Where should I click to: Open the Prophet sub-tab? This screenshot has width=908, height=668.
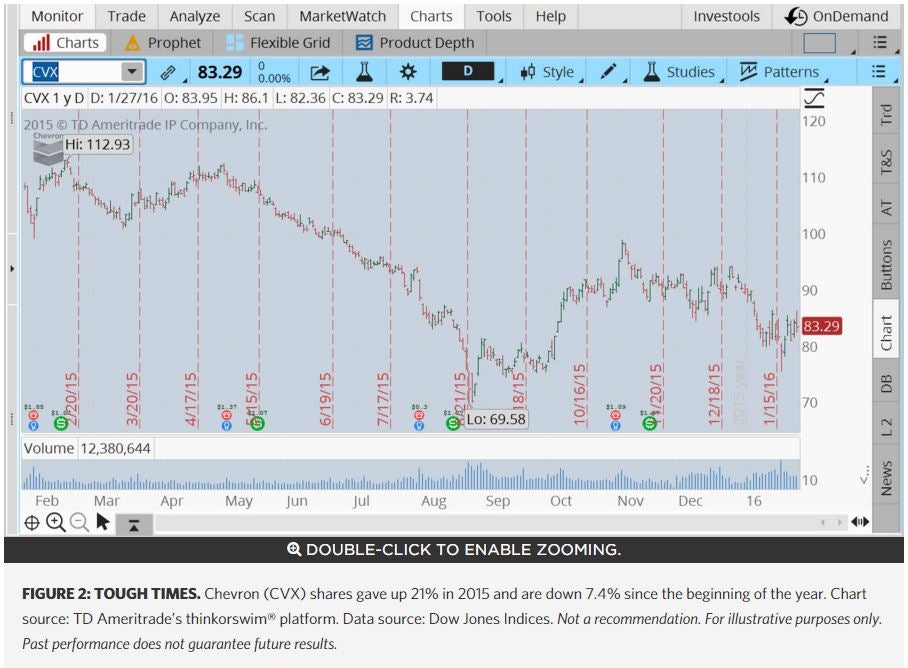pos(163,43)
